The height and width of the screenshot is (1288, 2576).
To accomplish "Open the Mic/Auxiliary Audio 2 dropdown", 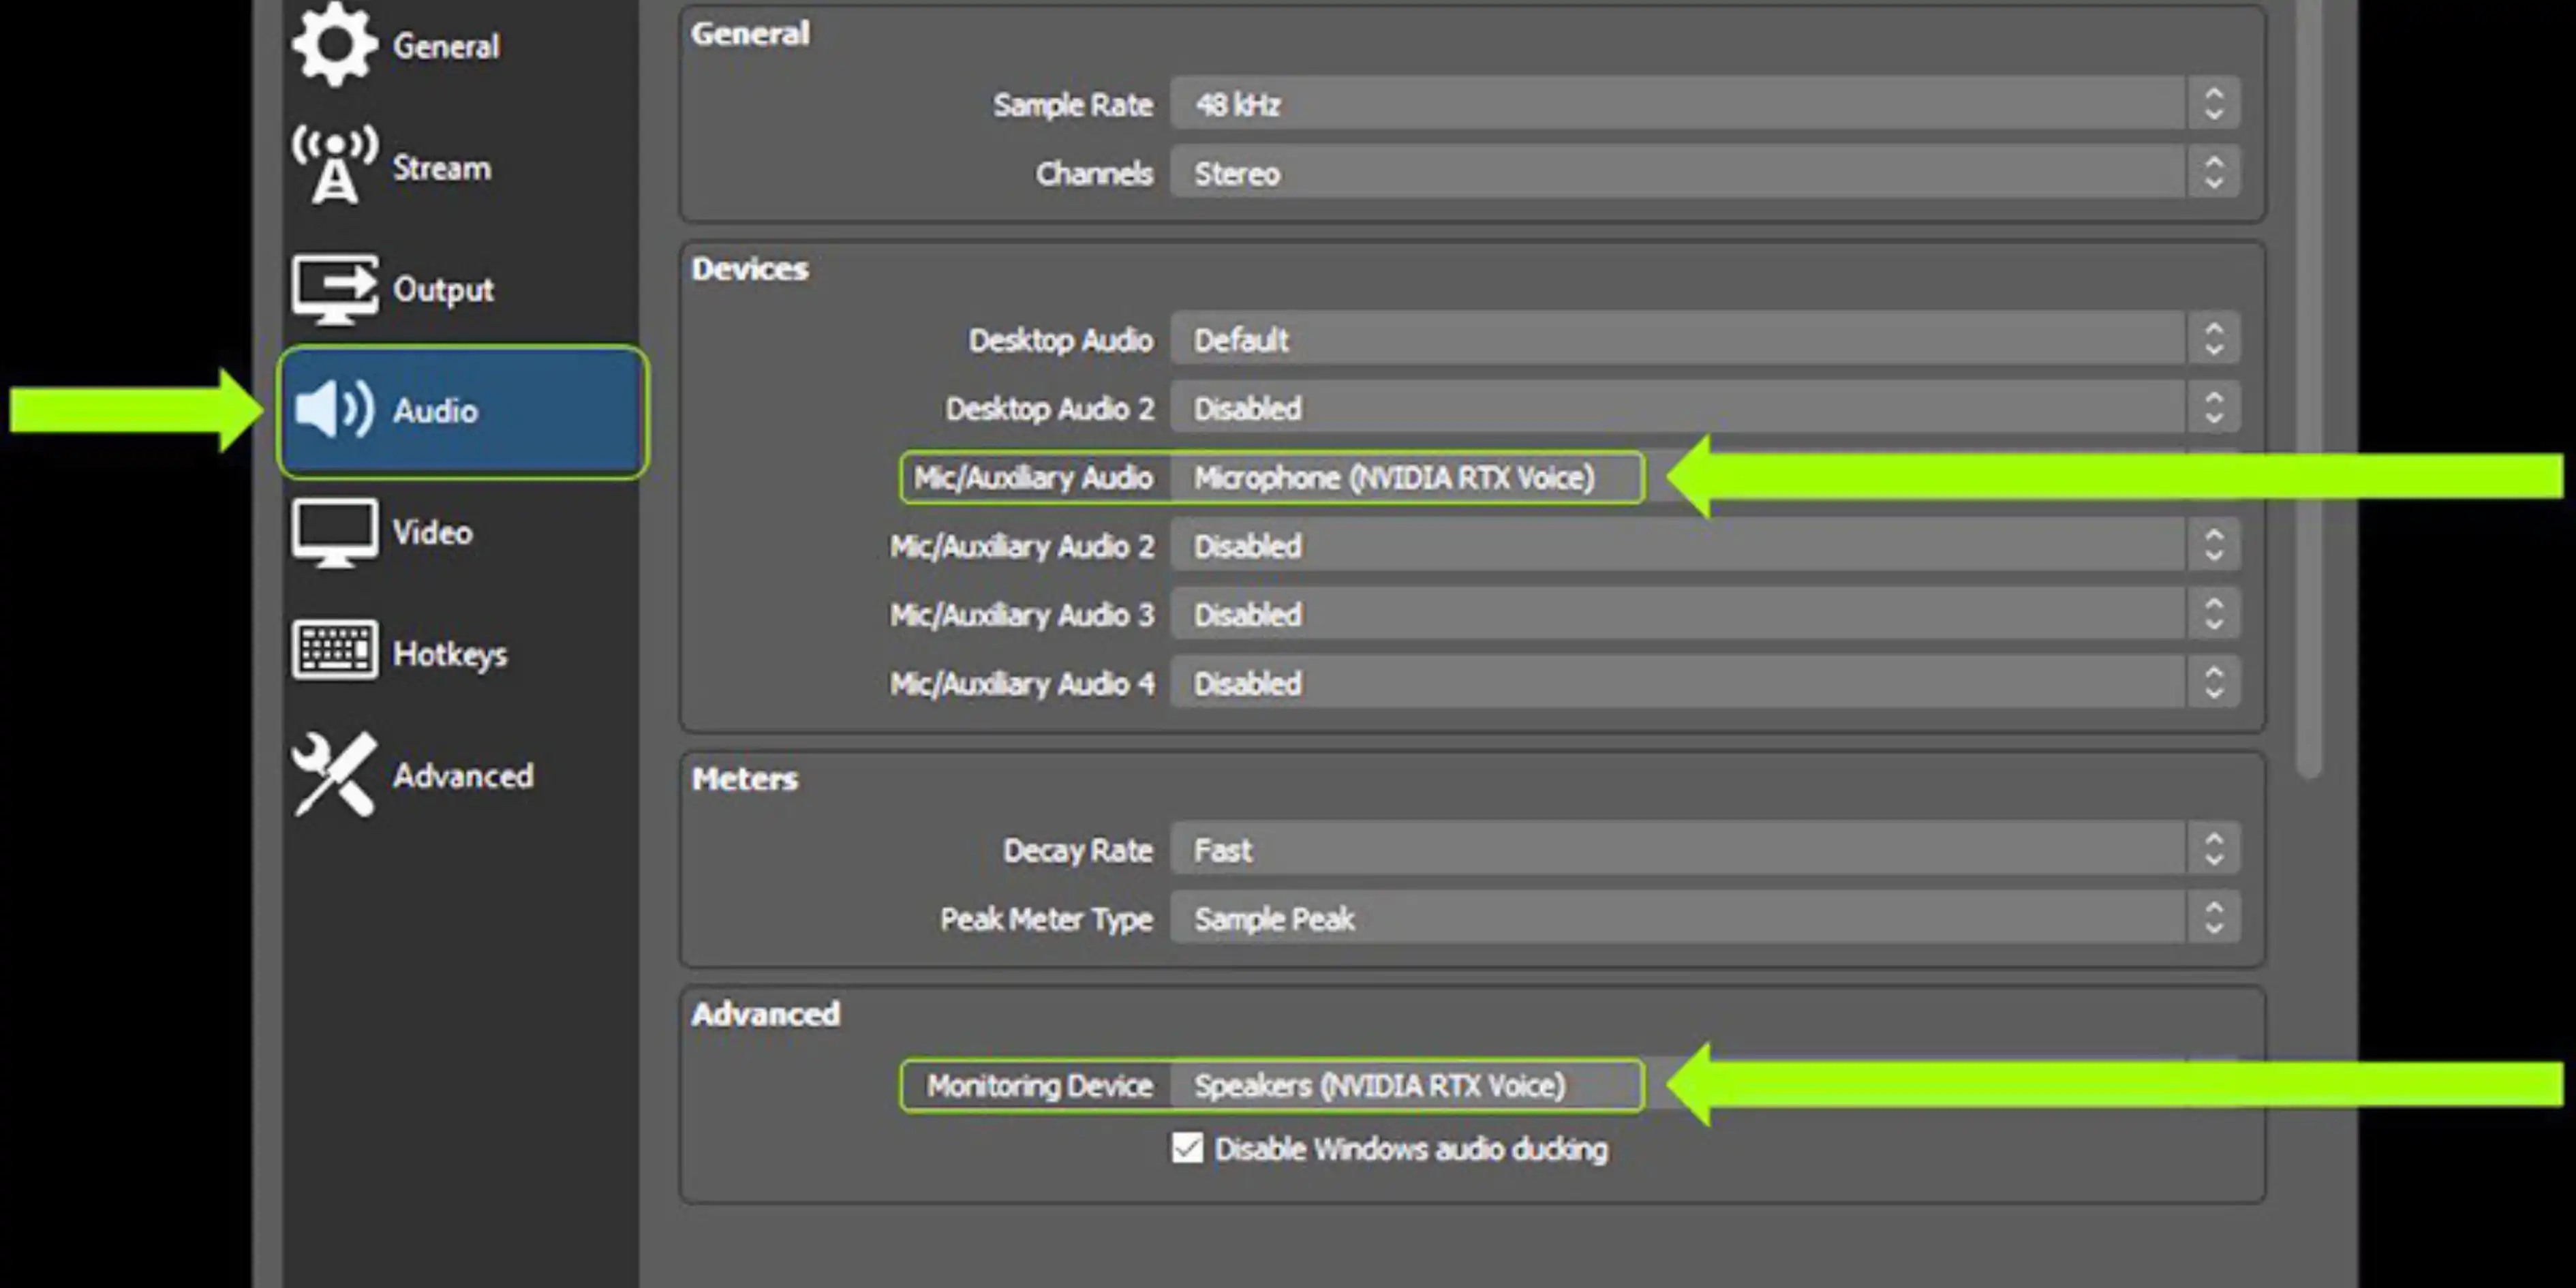I will coord(1705,546).
